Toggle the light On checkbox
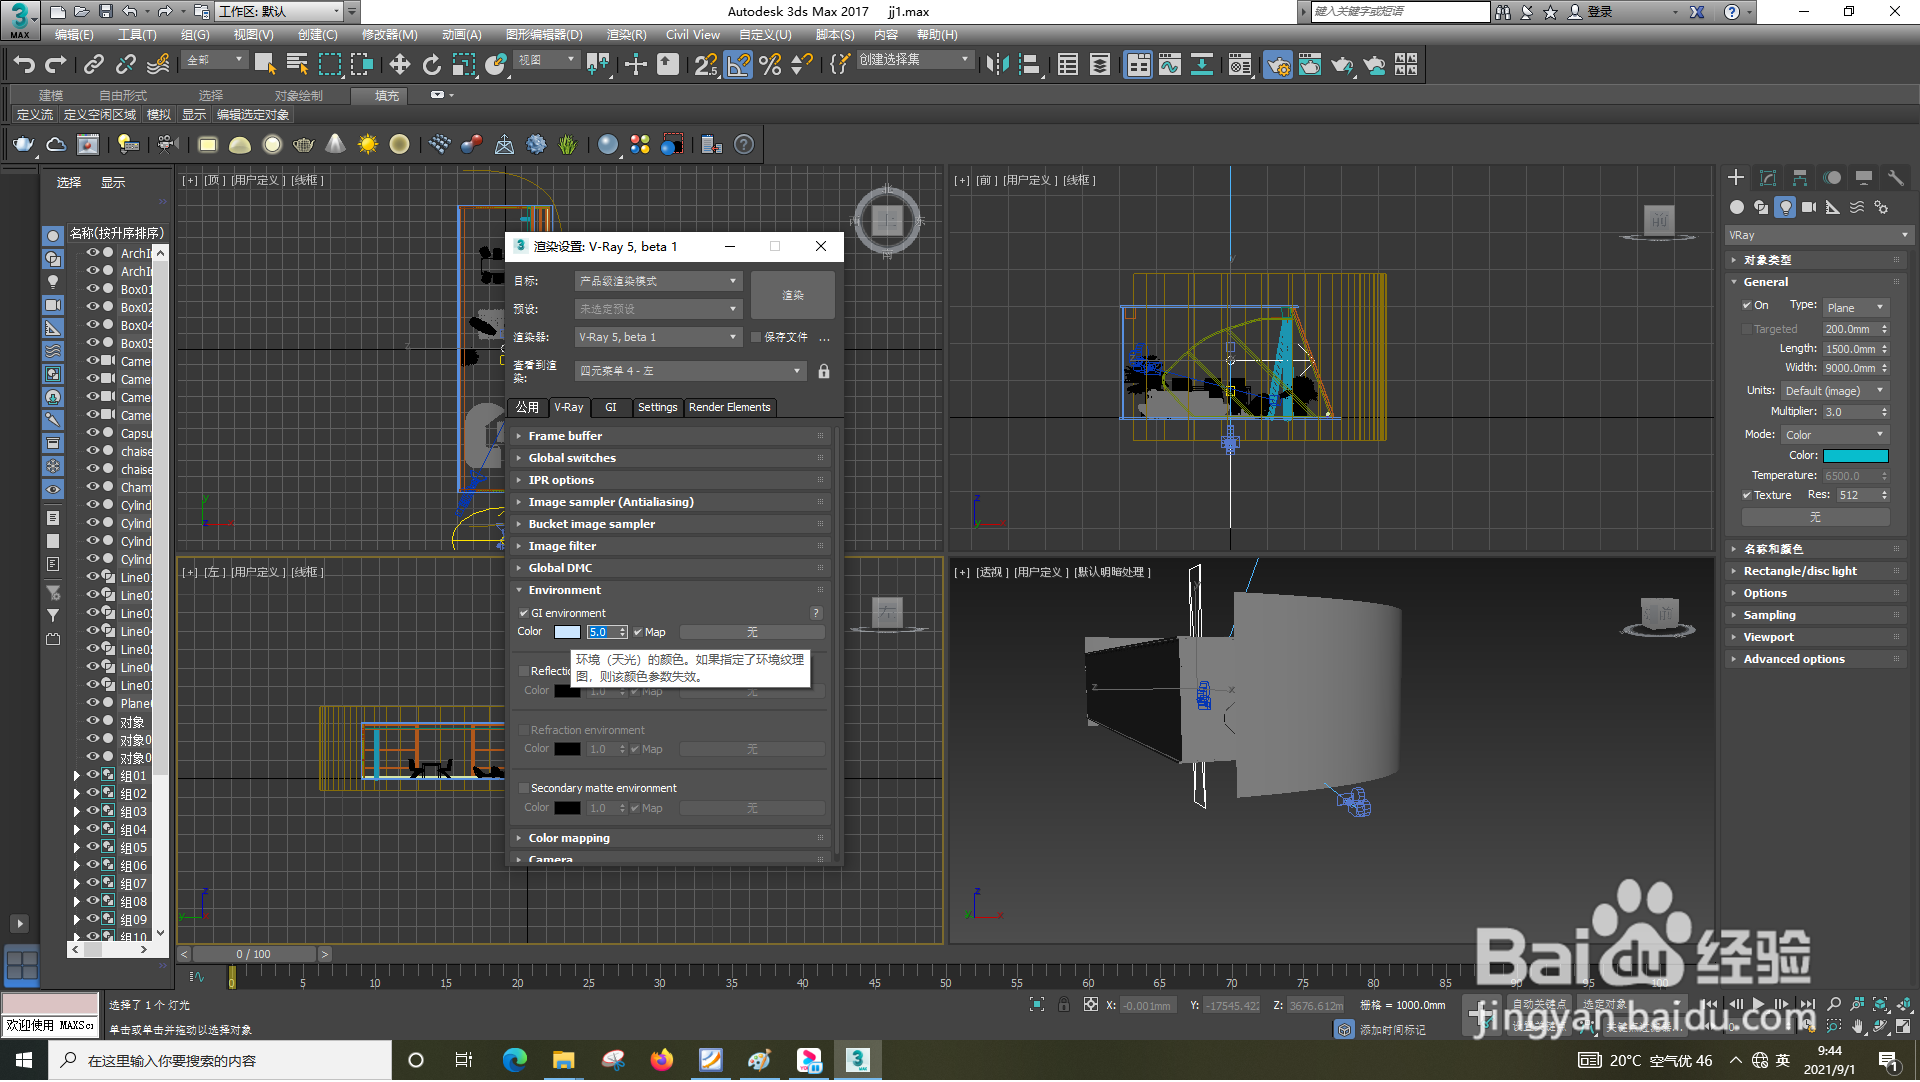The width and height of the screenshot is (1920, 1082). pos(1747,305)
